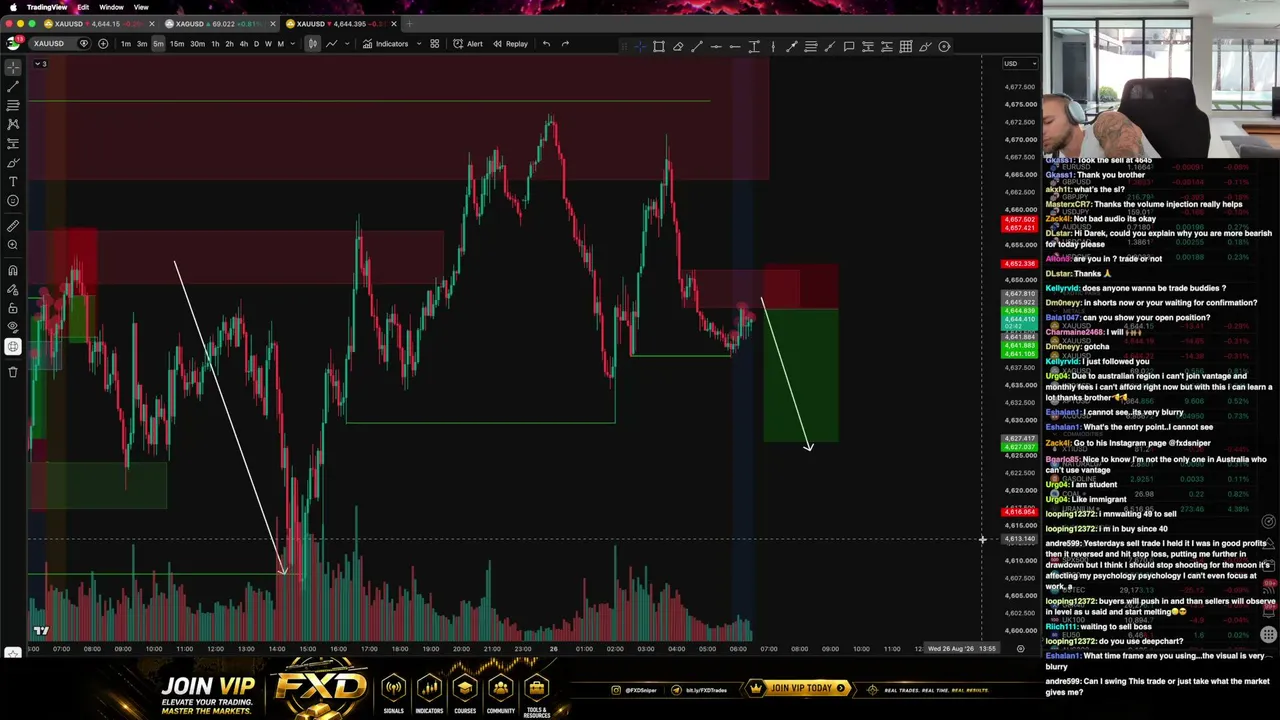
Task: Select the Measure ruler tool
Action: click(13, 226)
